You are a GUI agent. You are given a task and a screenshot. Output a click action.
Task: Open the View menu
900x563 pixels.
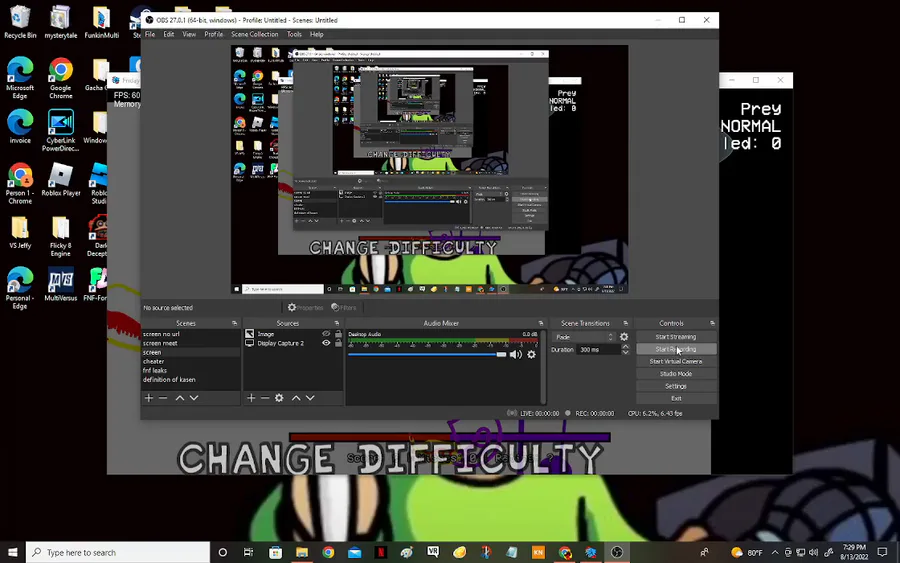189,34
